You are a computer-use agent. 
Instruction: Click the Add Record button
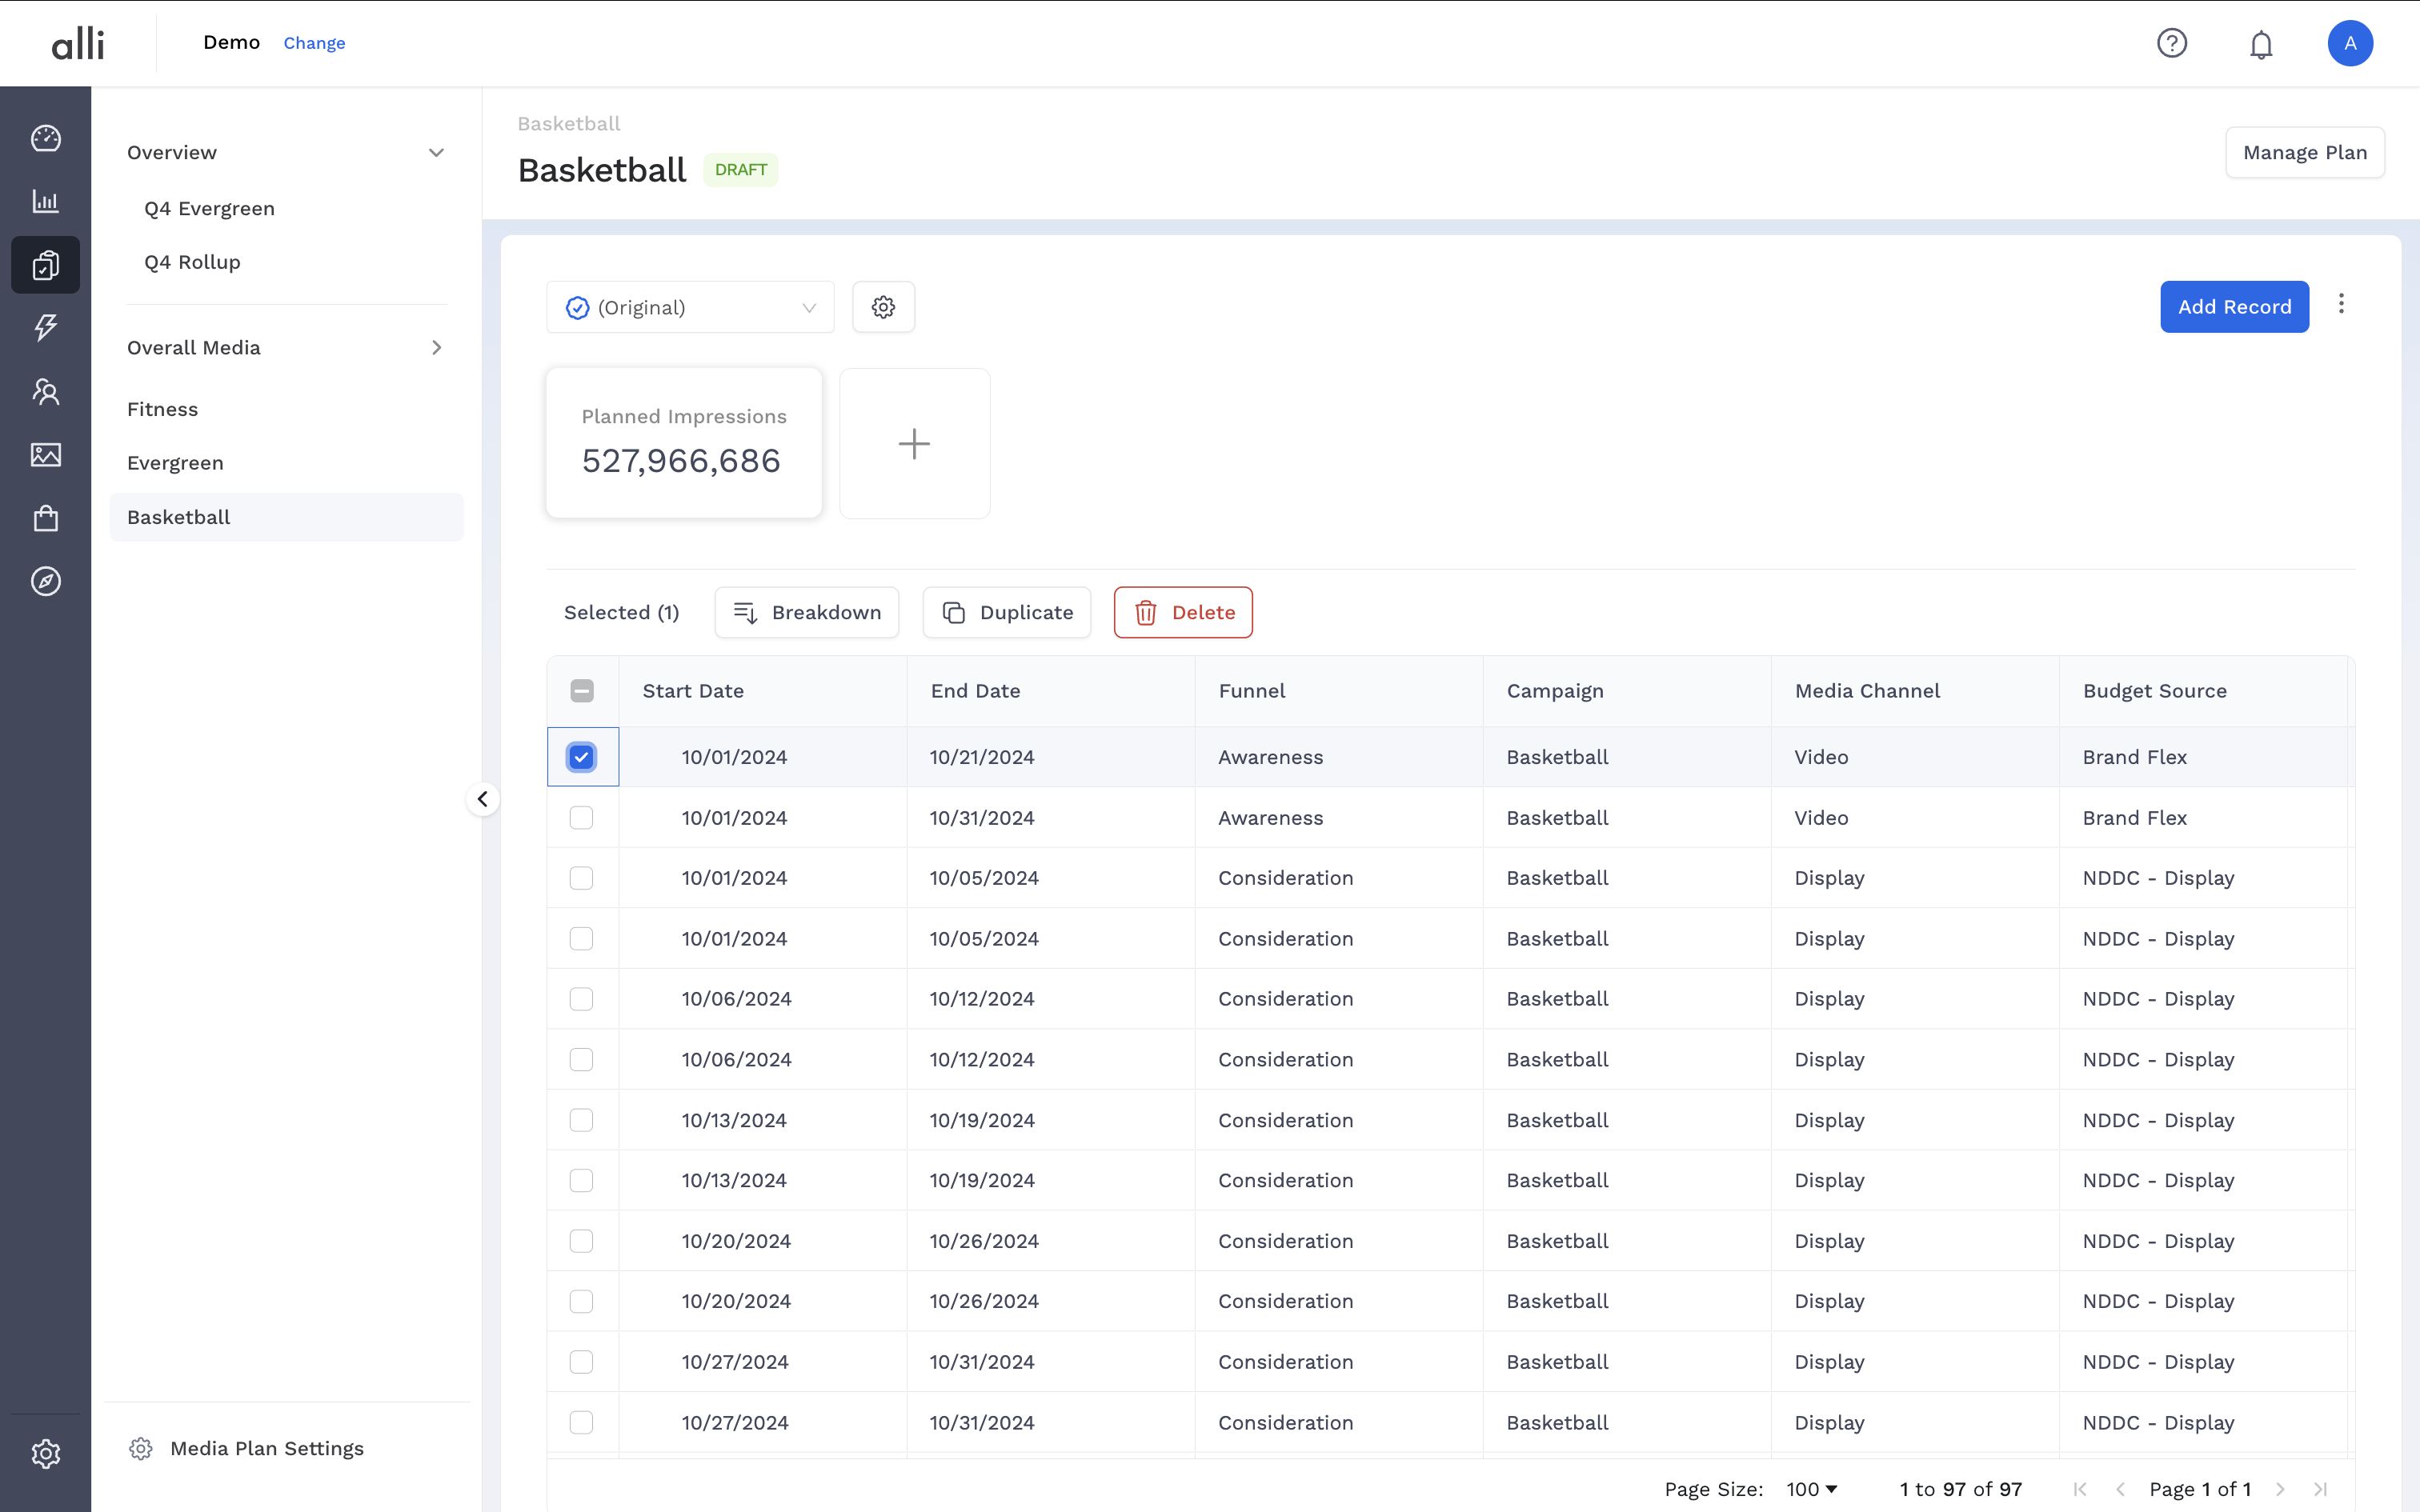click(x=2233, y=307)
